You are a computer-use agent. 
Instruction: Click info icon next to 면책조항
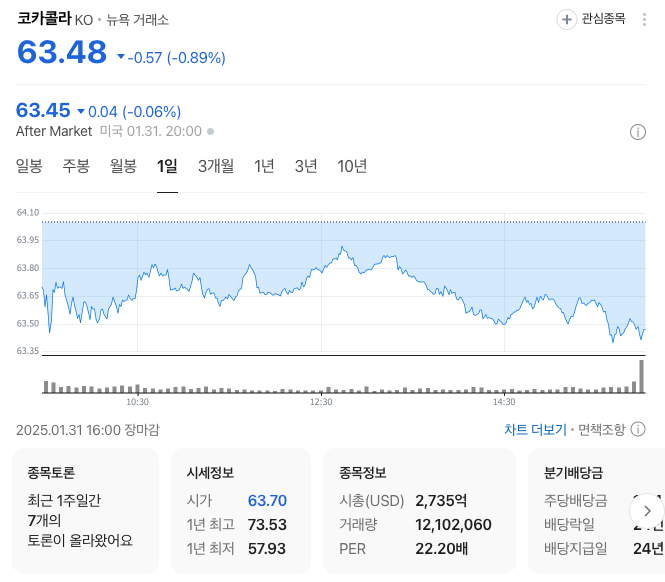pyautogui.click(x=638, y=429)
